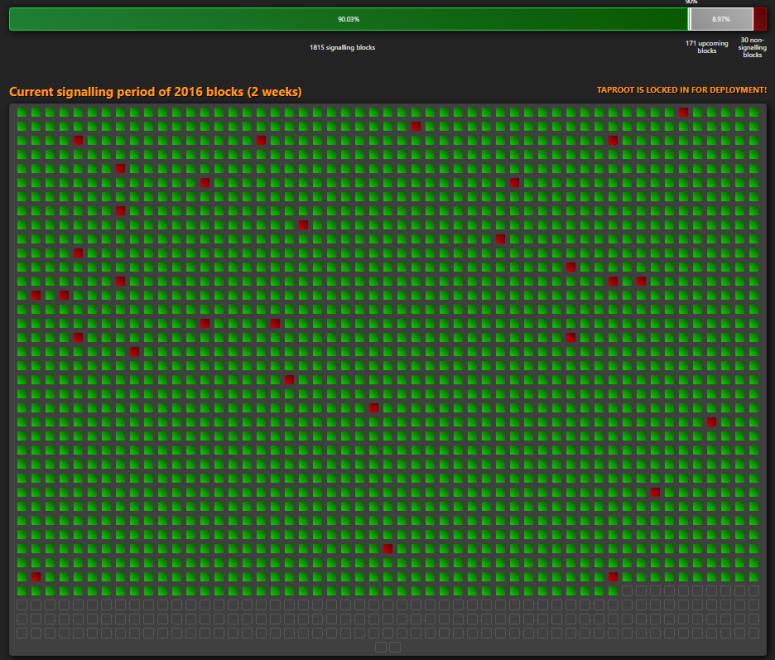Click the right empty block in the final two-block row

click(395, 647)
